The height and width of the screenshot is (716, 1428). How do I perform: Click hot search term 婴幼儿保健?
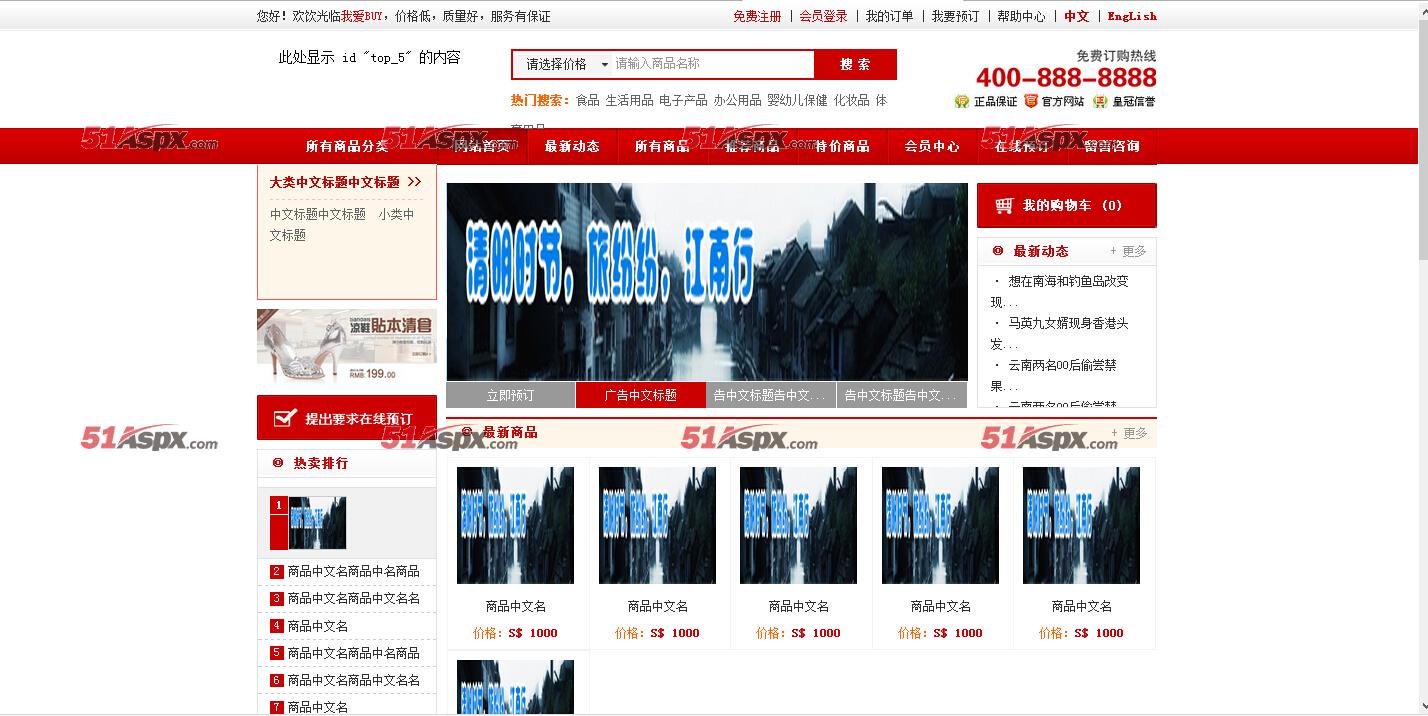[797, 100]
